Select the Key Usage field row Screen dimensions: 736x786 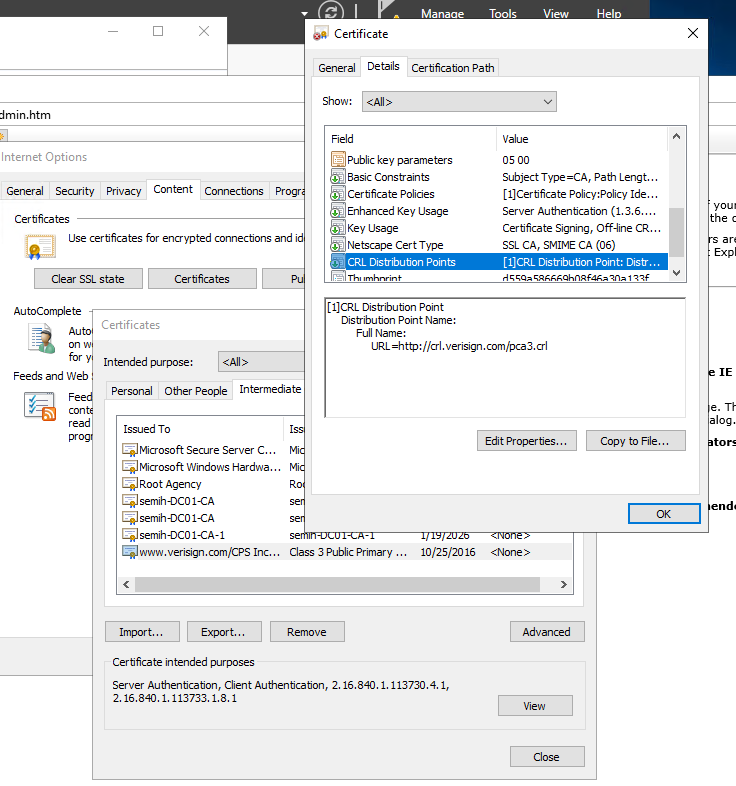[400, 228]
